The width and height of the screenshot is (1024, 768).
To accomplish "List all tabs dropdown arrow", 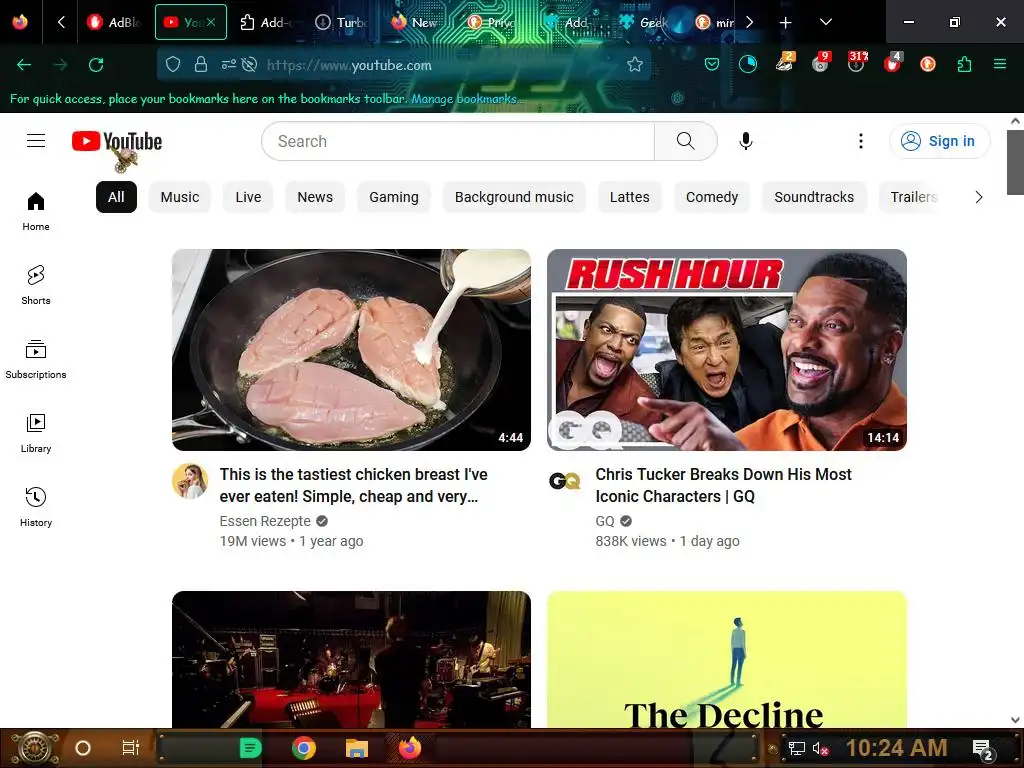I will pos(825,22).
